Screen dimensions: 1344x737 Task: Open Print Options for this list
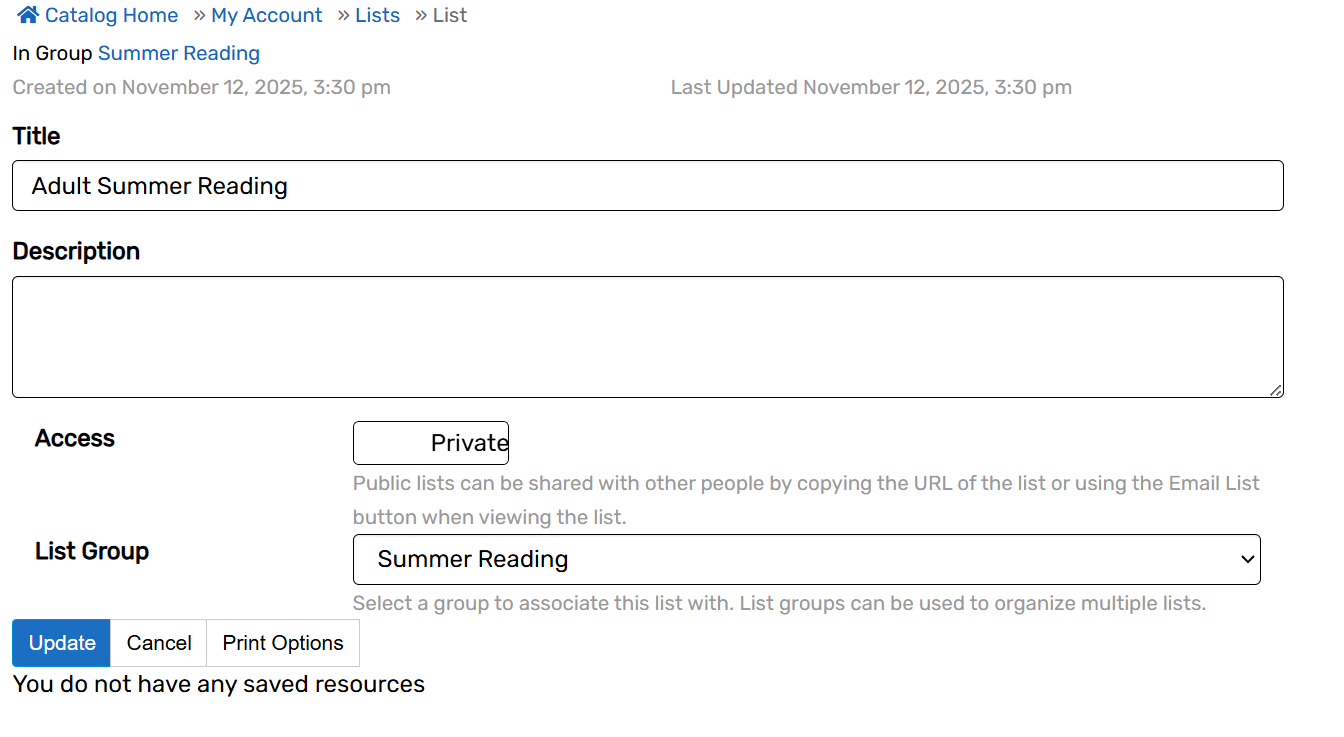(x=282, y=642)
